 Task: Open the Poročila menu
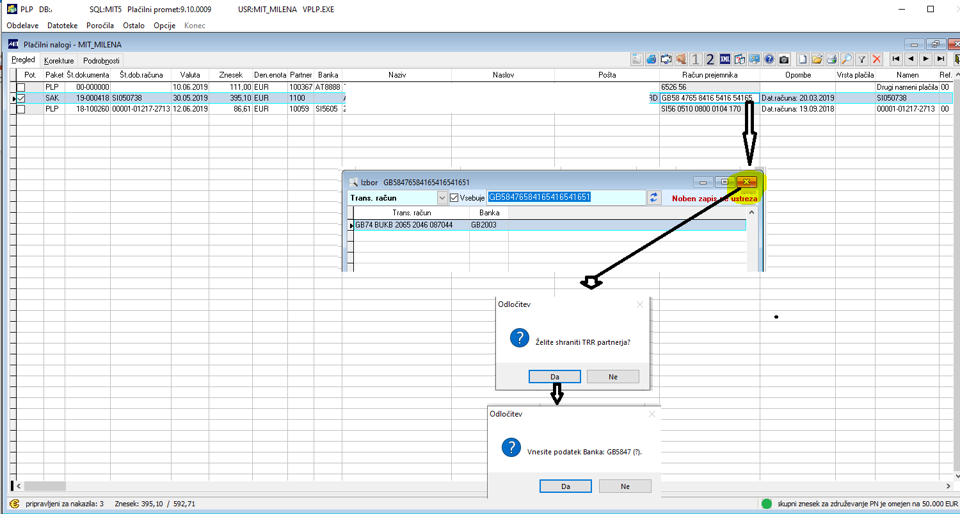click(100, 26)
